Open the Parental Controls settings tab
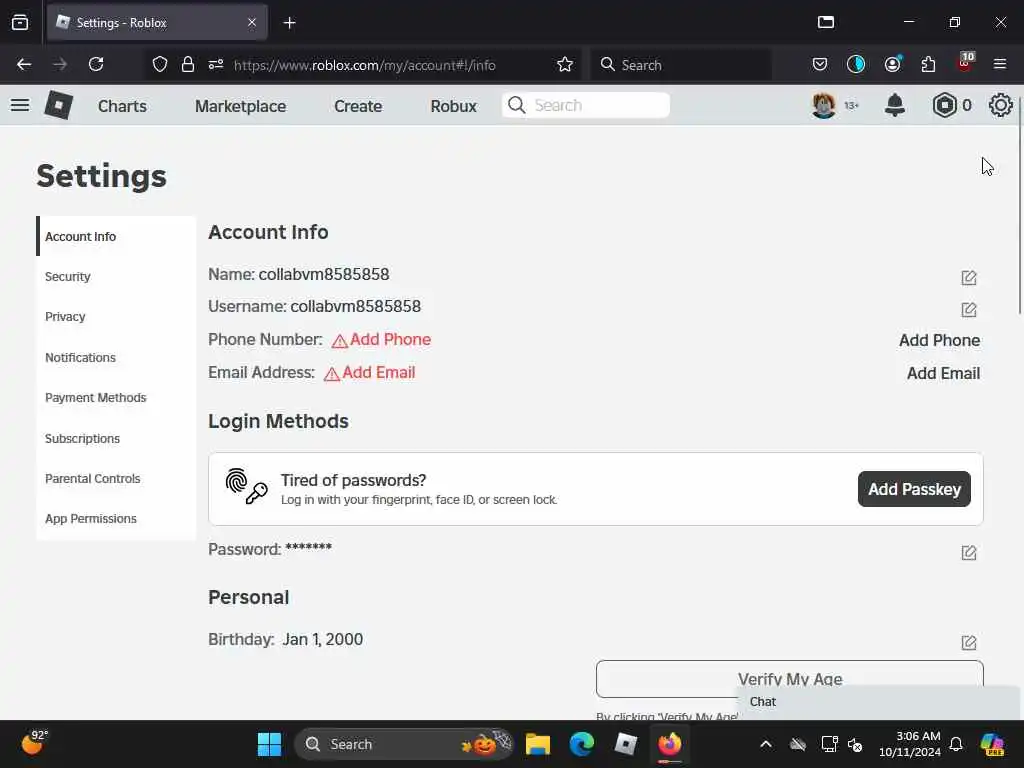 tap(116, 479)
